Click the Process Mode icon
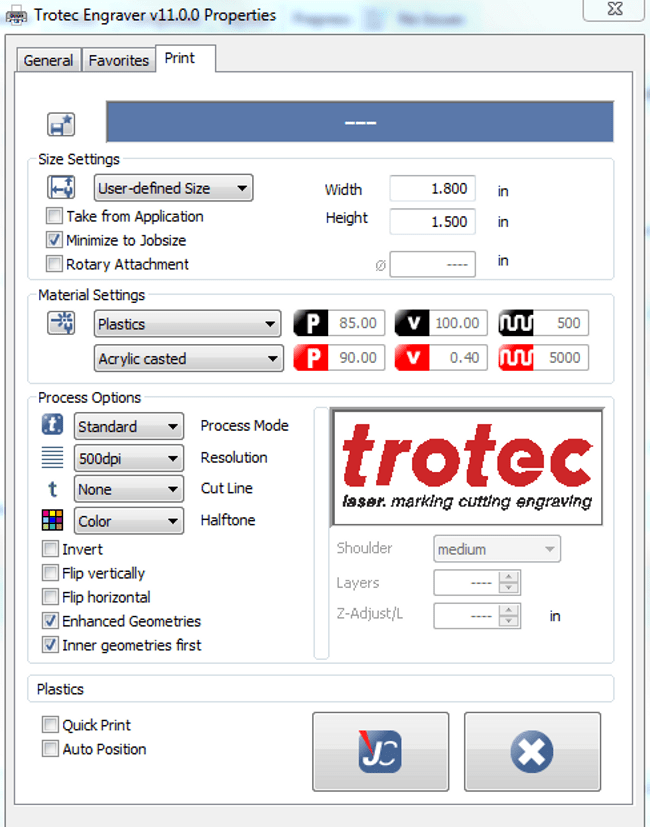The image size is (650, 827). click(52, 425)
